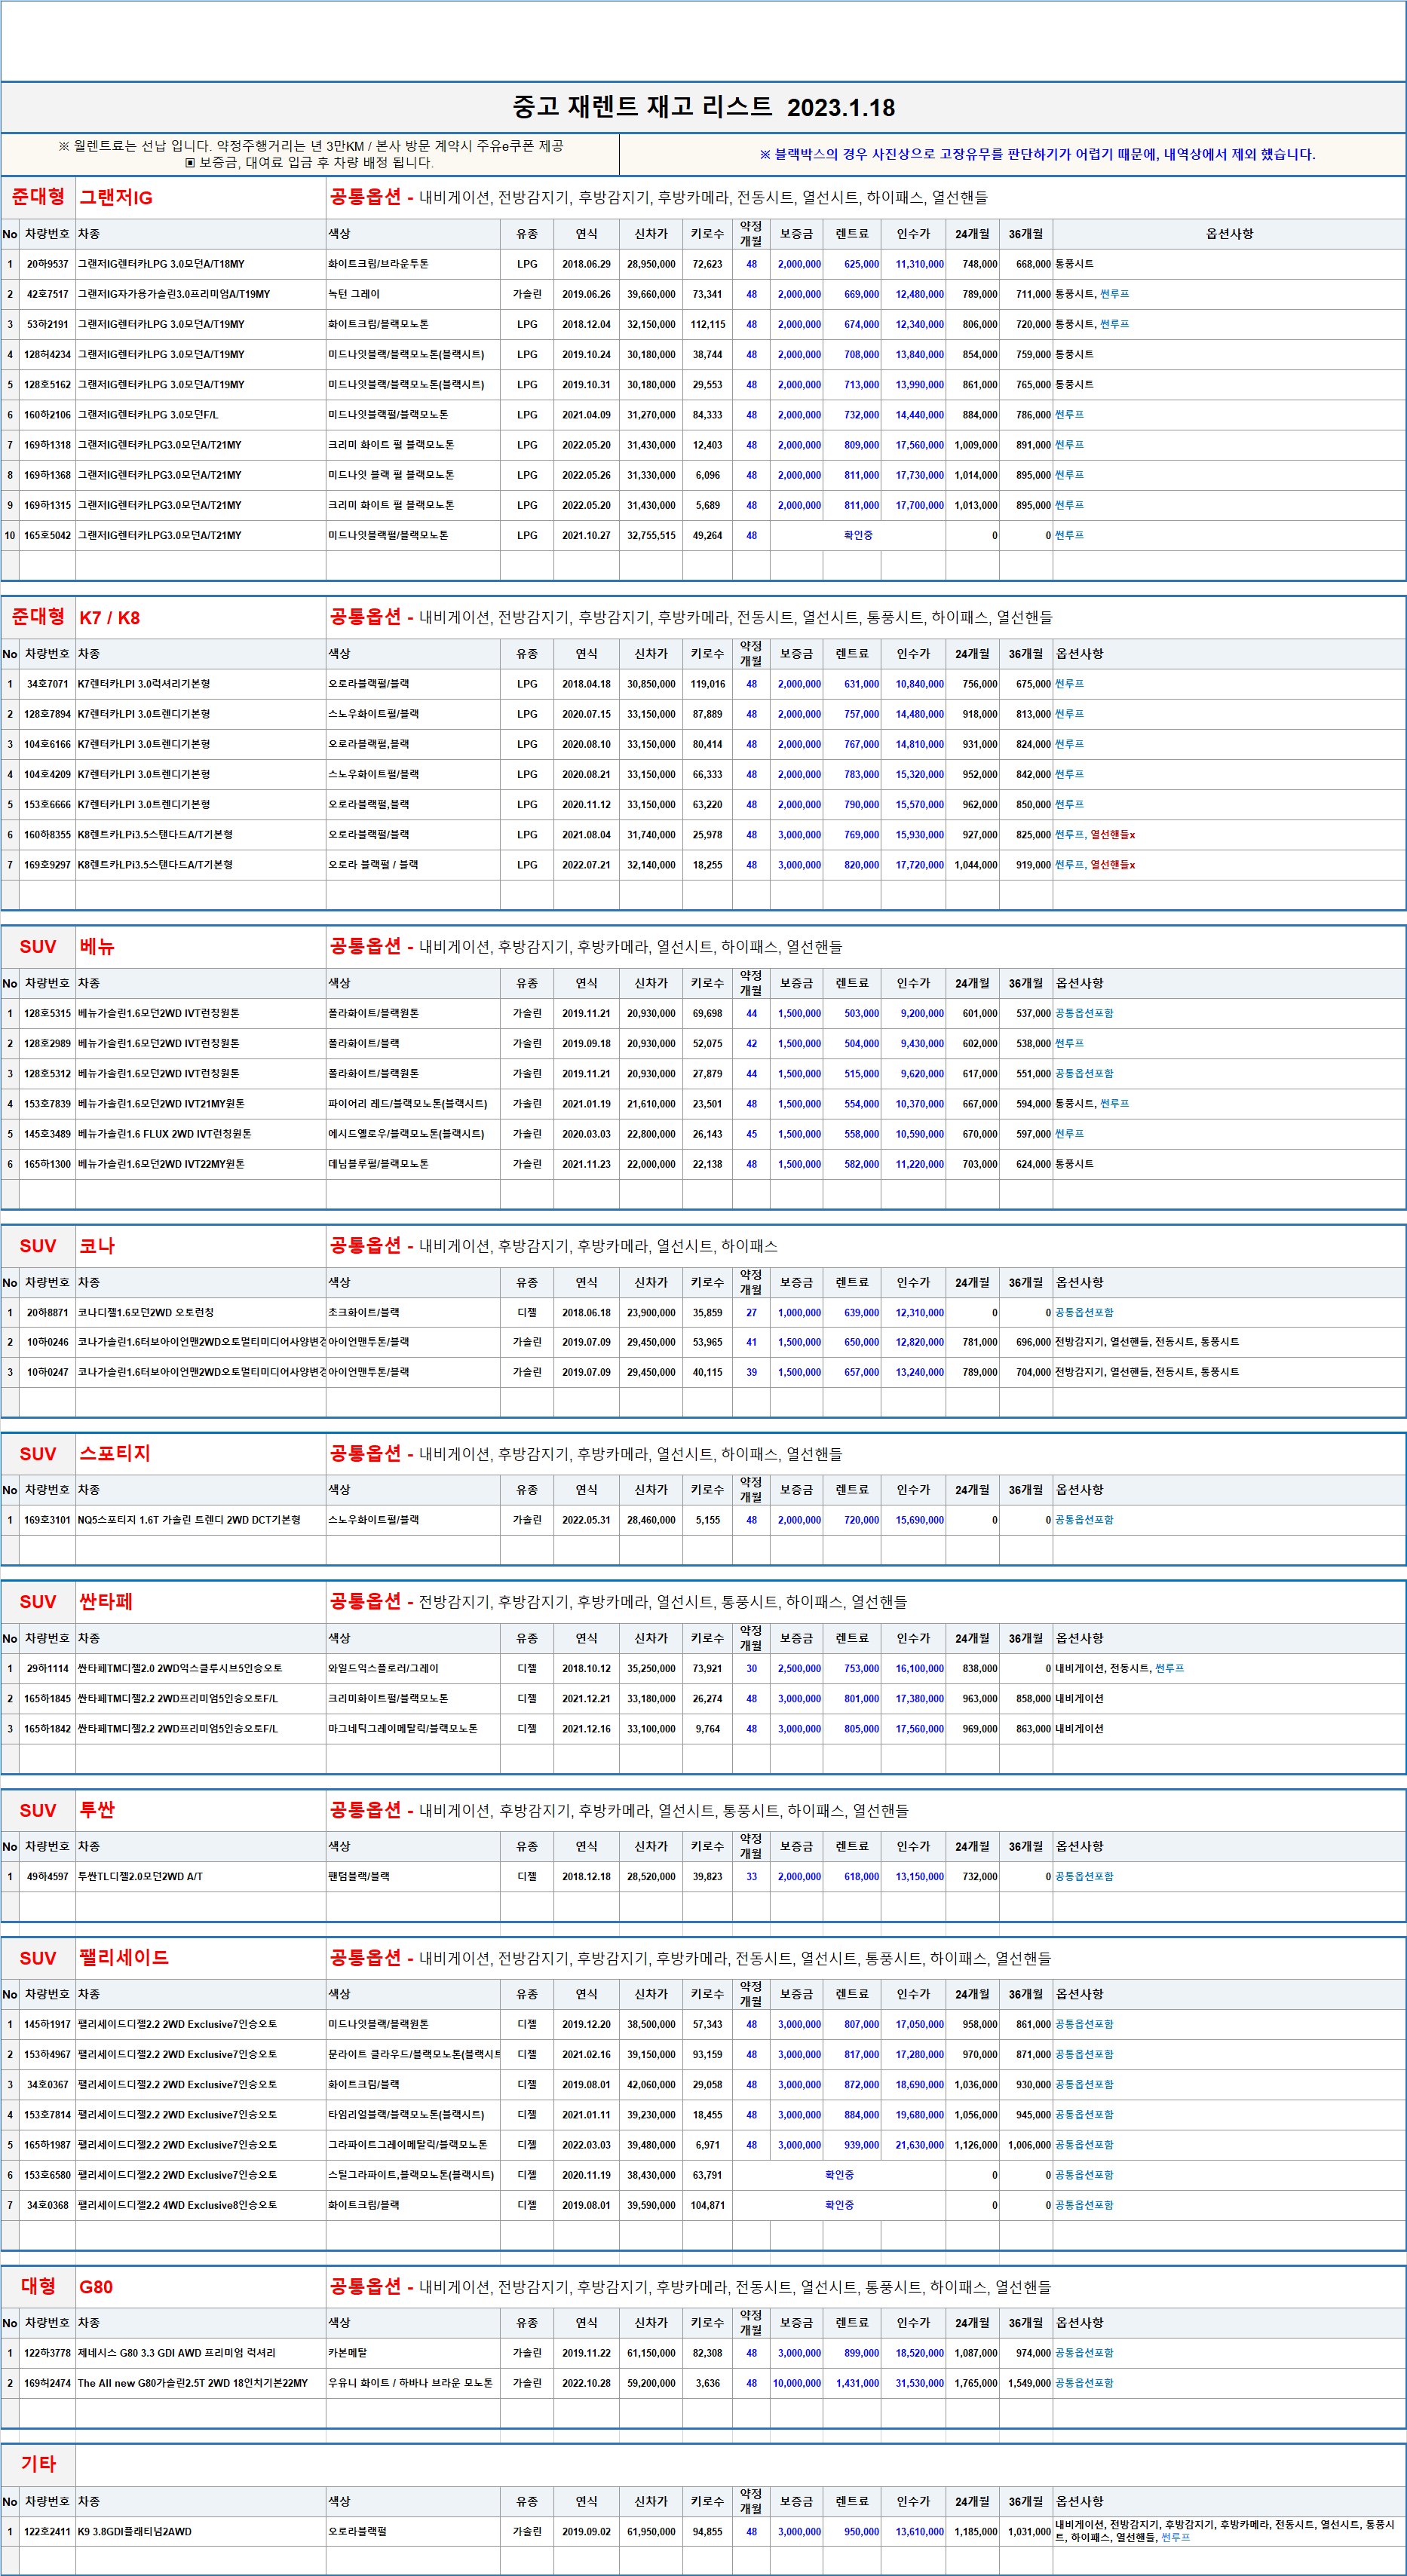Select the '싼타페' section heading
The height and width of the screenshot is (2576, 1407).
(106, 1601)
